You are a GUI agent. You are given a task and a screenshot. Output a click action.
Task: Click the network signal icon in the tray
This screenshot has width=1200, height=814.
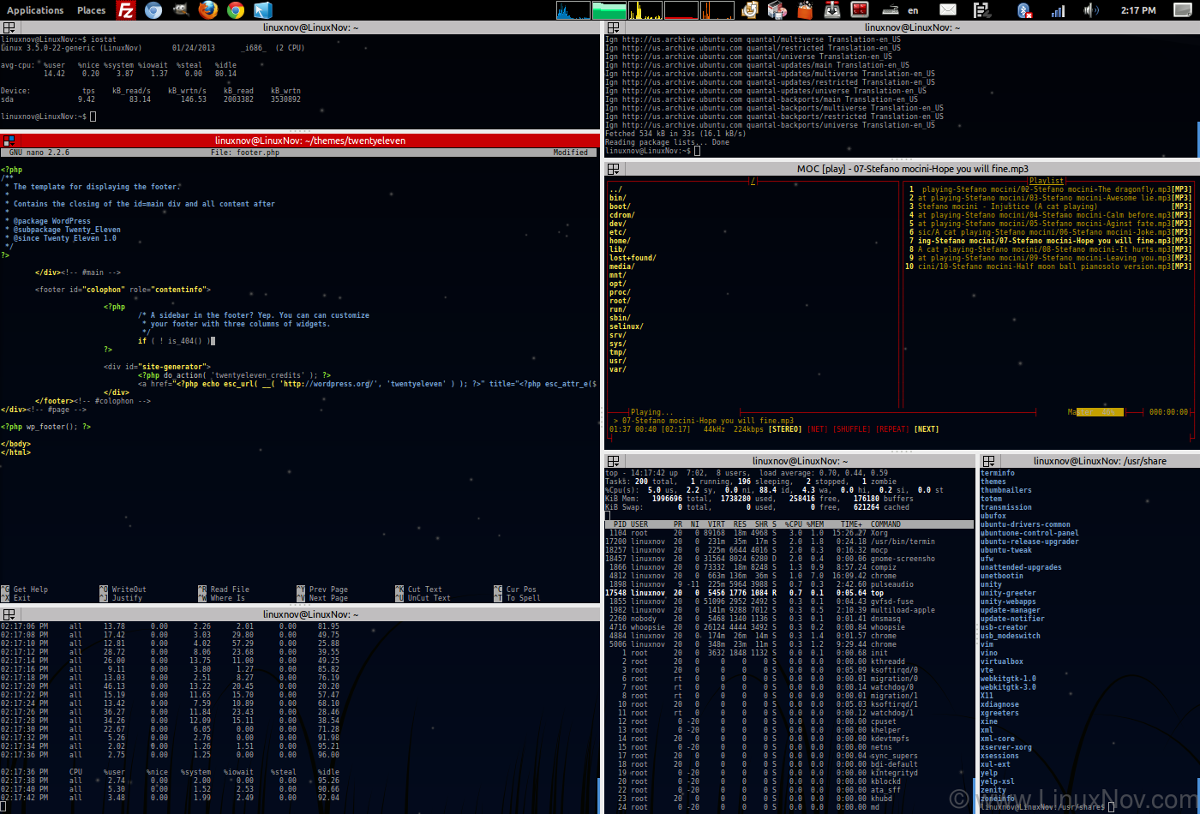[1057, 11]
